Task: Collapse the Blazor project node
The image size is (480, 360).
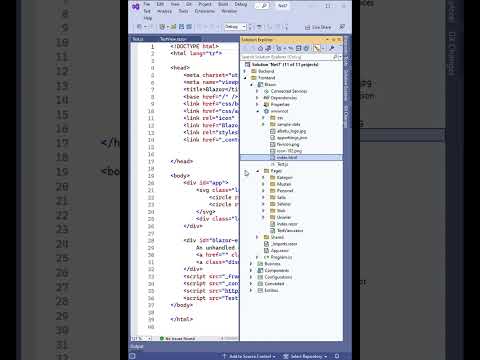Action: [251, 84]
